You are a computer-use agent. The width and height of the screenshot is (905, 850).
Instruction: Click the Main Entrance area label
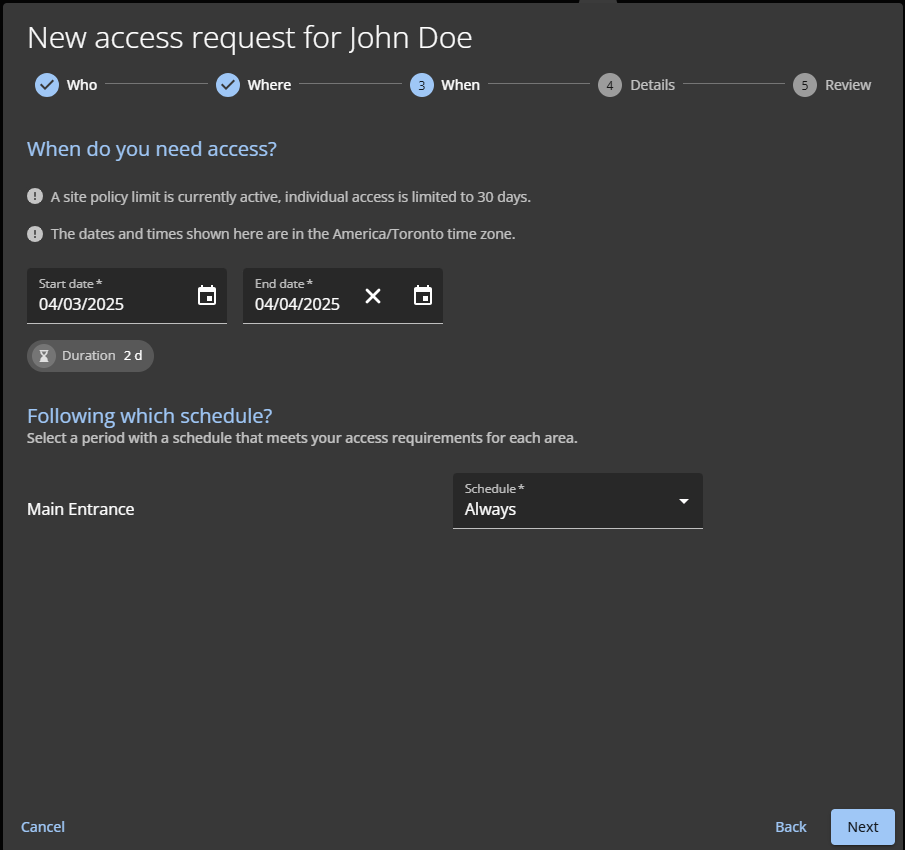pyautogui.click(x=81, y=509)
